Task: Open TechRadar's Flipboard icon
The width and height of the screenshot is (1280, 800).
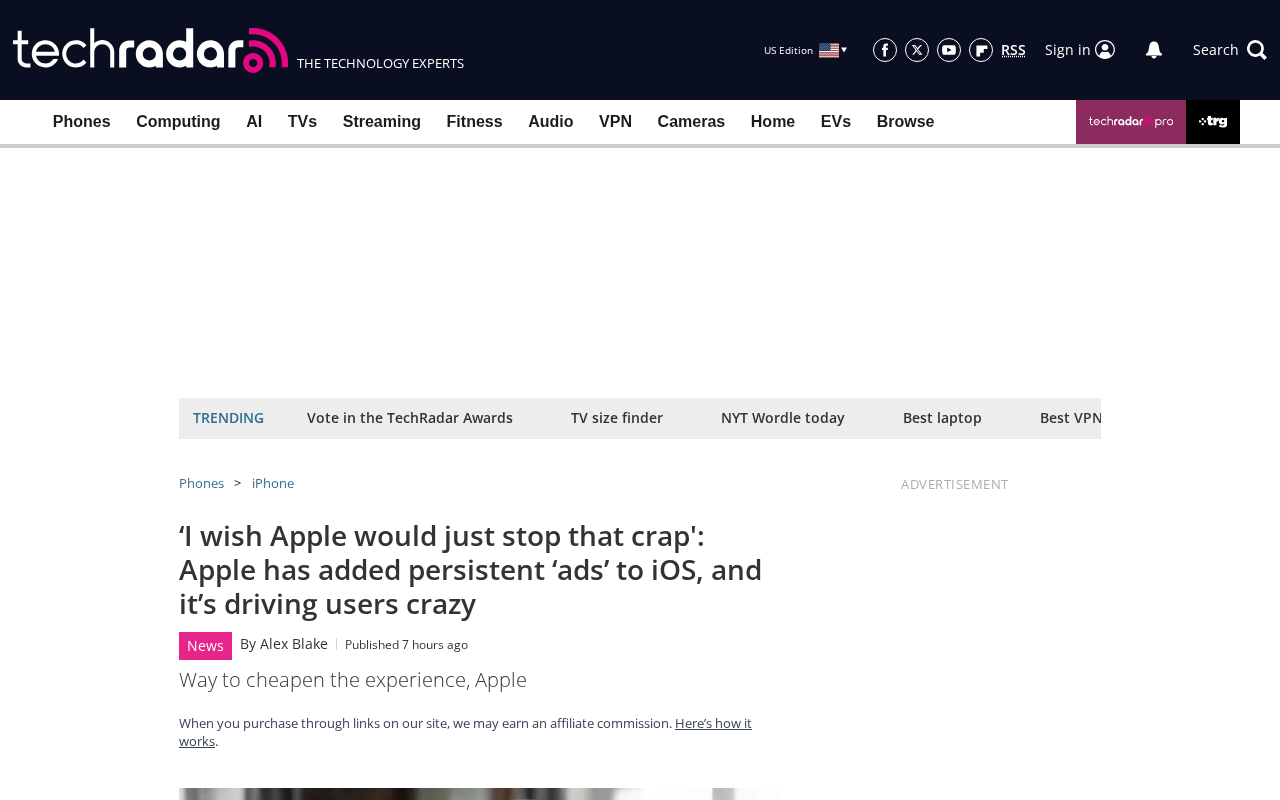Action: [x=981, y=50]
